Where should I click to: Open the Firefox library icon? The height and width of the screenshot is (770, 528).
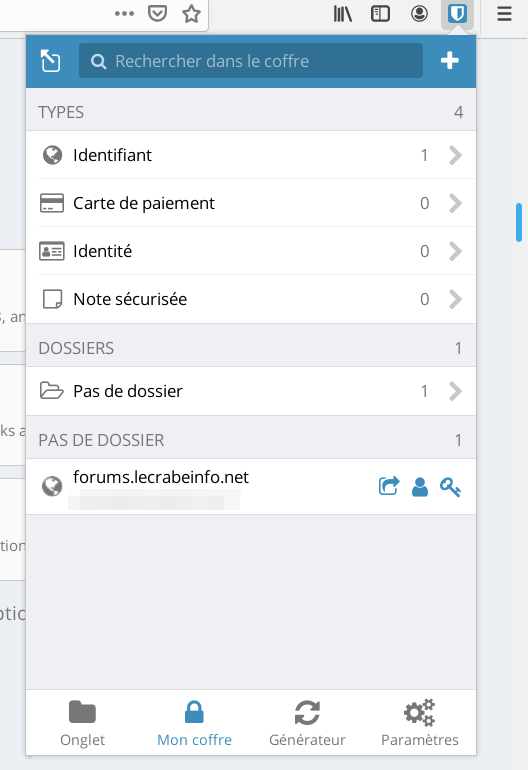click(x=342, y=14)
